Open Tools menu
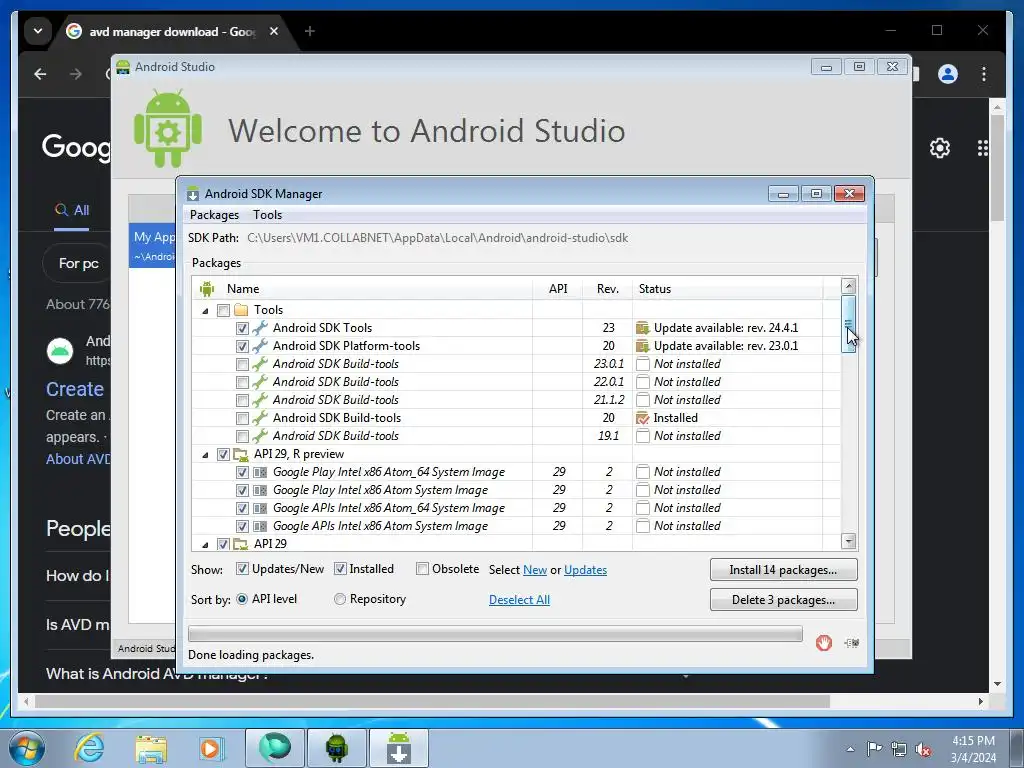1024x768 pixels. [x=268, y=215]
